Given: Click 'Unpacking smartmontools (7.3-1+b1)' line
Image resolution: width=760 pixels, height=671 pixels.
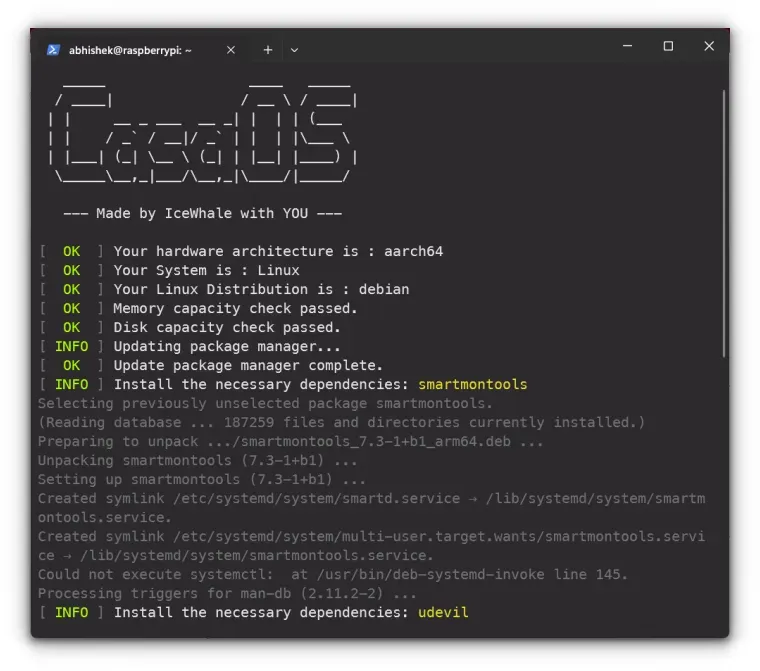Looking at the screenshot, I should pyautogui.click(x=198, y=460).
